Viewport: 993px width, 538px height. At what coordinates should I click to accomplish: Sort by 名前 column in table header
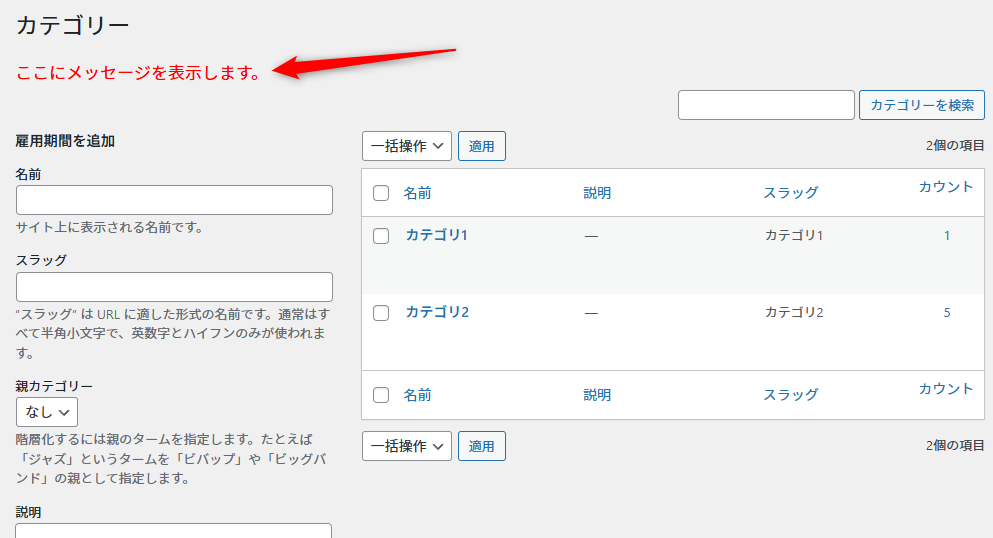coord(418,193)
